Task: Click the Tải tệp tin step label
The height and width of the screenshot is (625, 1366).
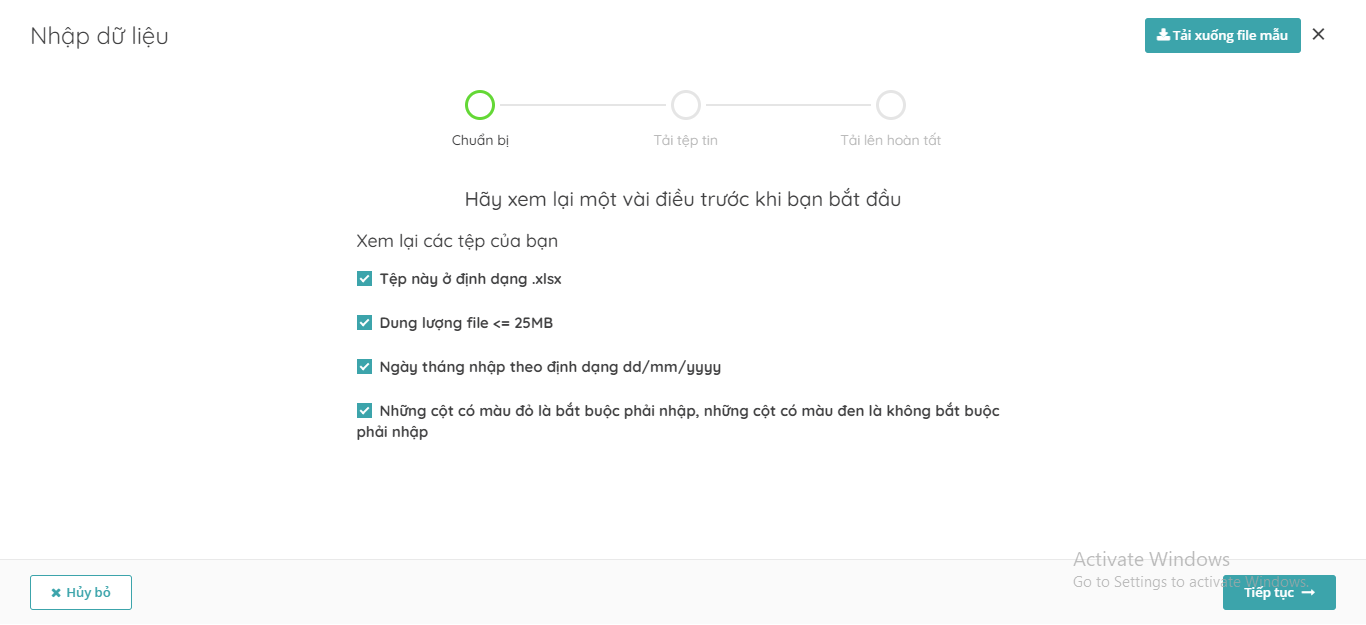Action: coord(686,140)
